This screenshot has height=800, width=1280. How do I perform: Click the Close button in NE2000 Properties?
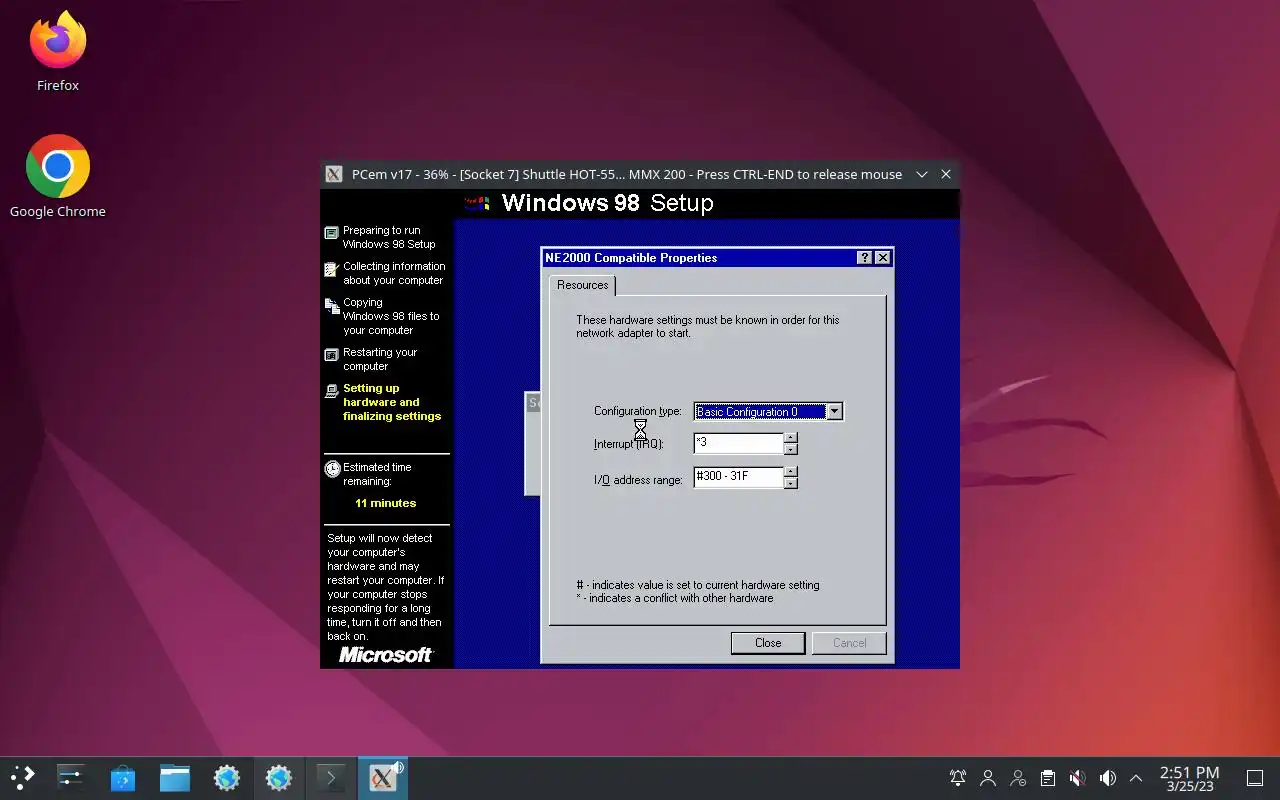tap(768, 643)
